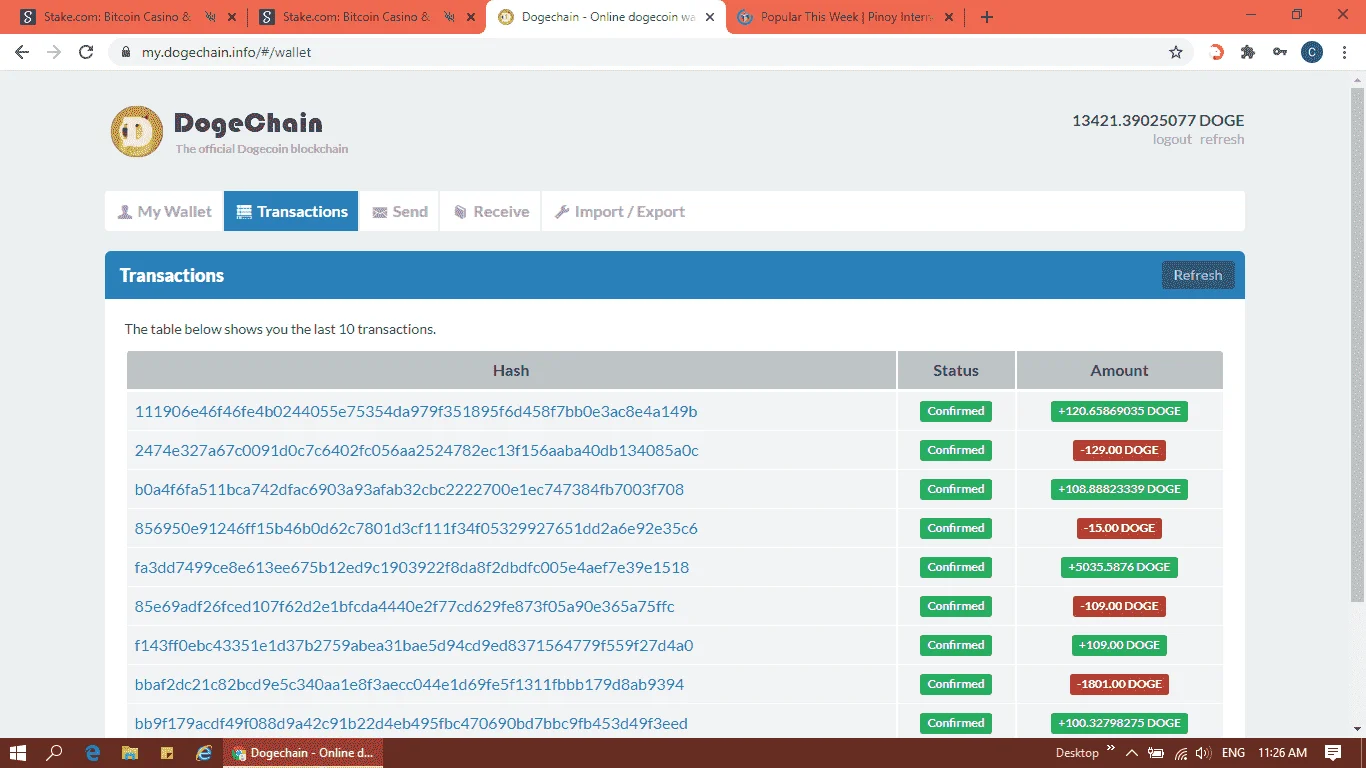Click the +120.65869035 DOGE amount badge

(x=1119, y=411)
